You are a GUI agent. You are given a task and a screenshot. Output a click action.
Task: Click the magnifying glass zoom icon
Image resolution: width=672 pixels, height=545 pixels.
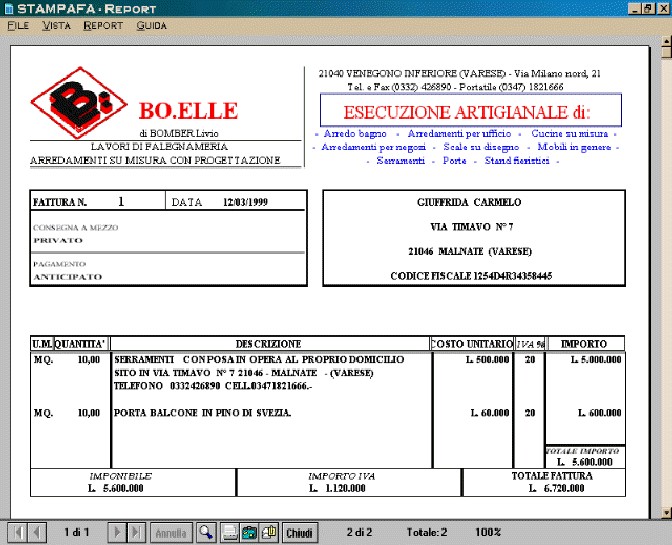click(205, 533)
